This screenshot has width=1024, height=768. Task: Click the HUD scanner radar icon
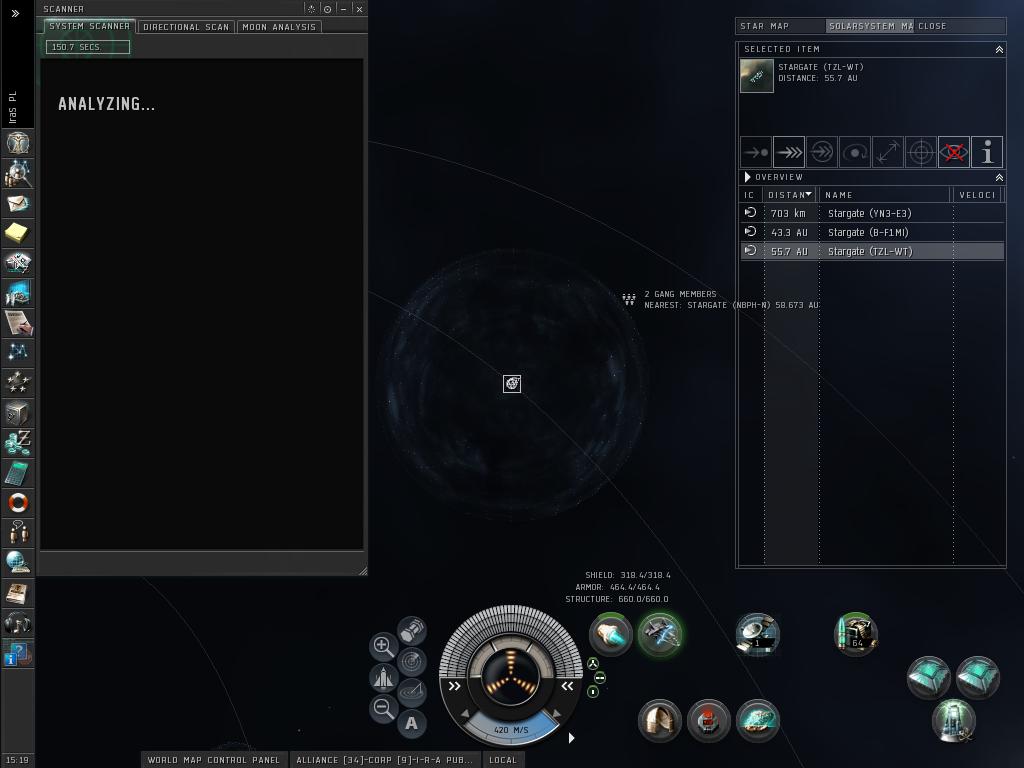coord(411,662)
